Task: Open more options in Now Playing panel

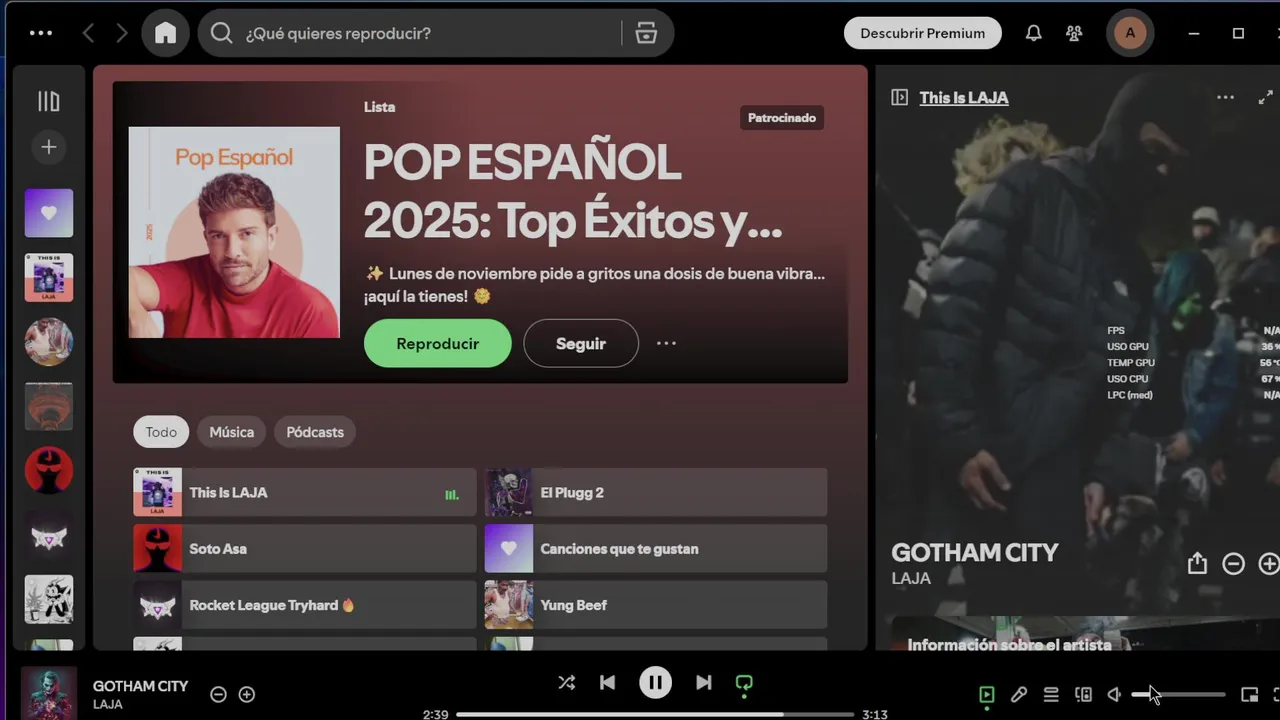Action: pos(1225,97)
